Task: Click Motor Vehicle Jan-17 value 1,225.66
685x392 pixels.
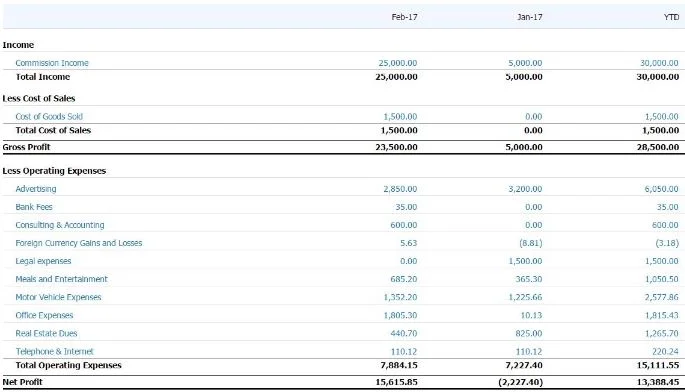Action: (x=525, y=297)
